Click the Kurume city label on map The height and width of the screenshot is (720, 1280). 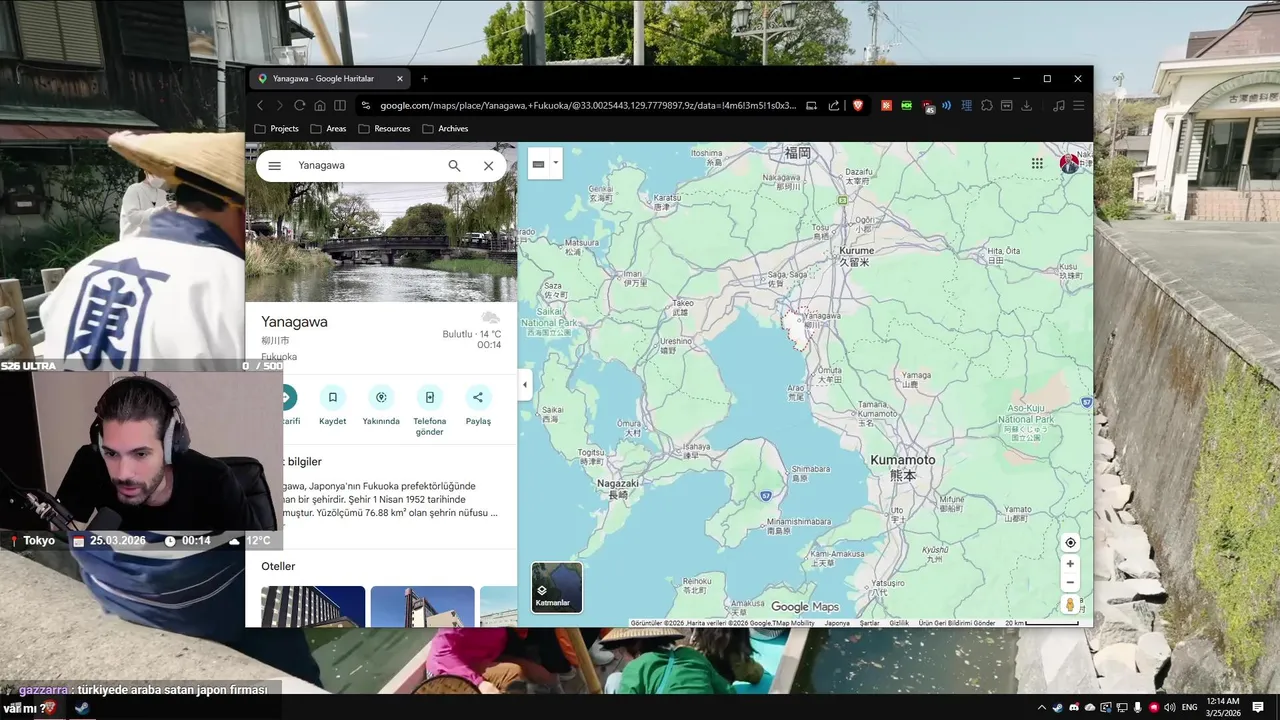855,255
